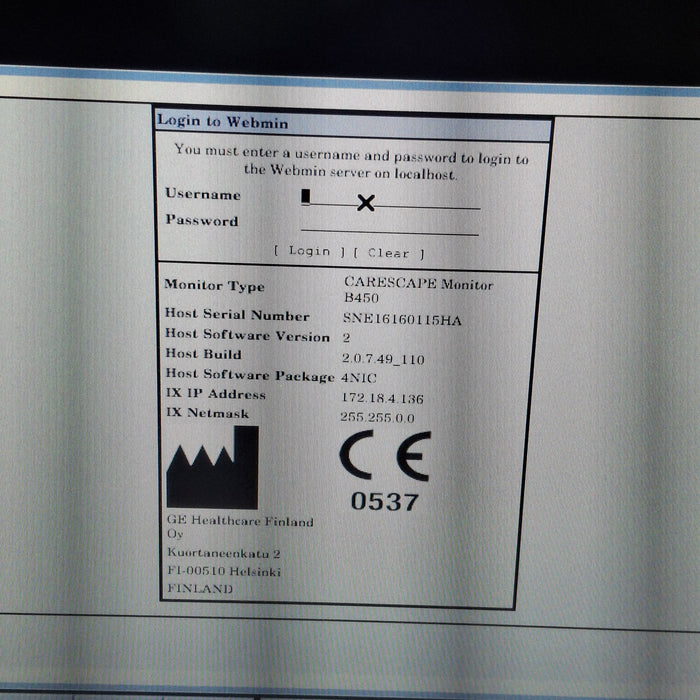700x700 pixels.
Task: Click the IX Netmask value 255.255.0.0
Action: tap(377, 417)
